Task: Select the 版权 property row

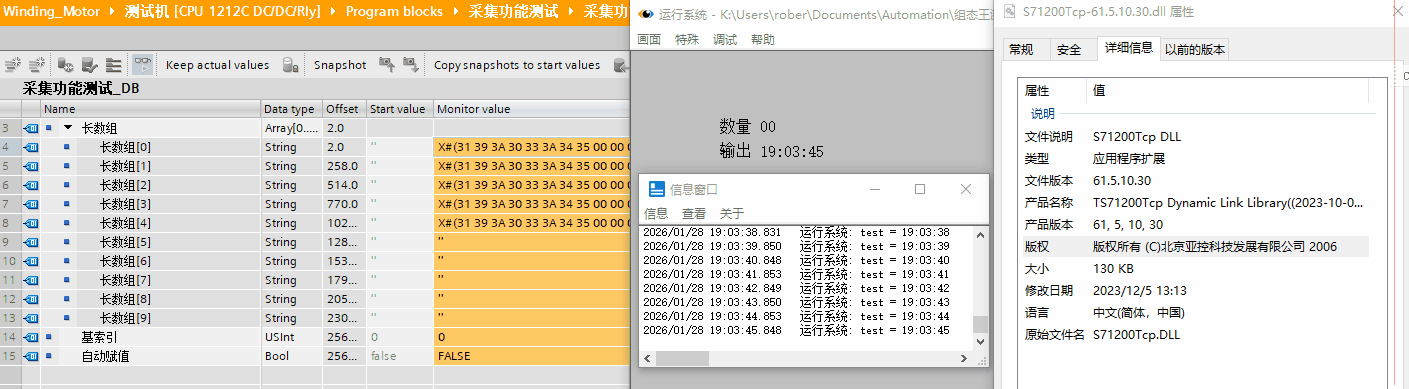Action: pos(1195,246)
